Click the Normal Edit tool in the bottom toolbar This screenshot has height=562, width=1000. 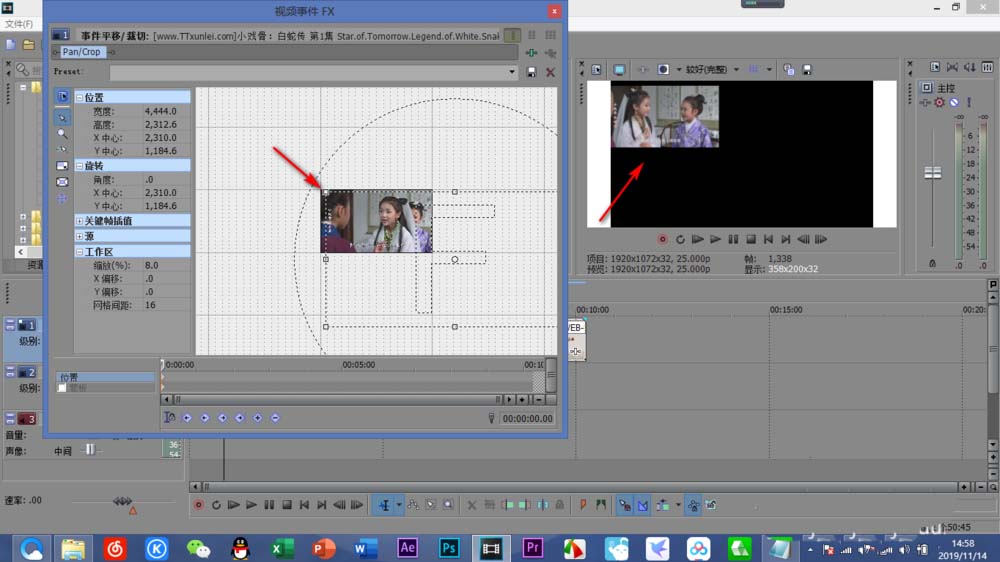tap(383, 505)
